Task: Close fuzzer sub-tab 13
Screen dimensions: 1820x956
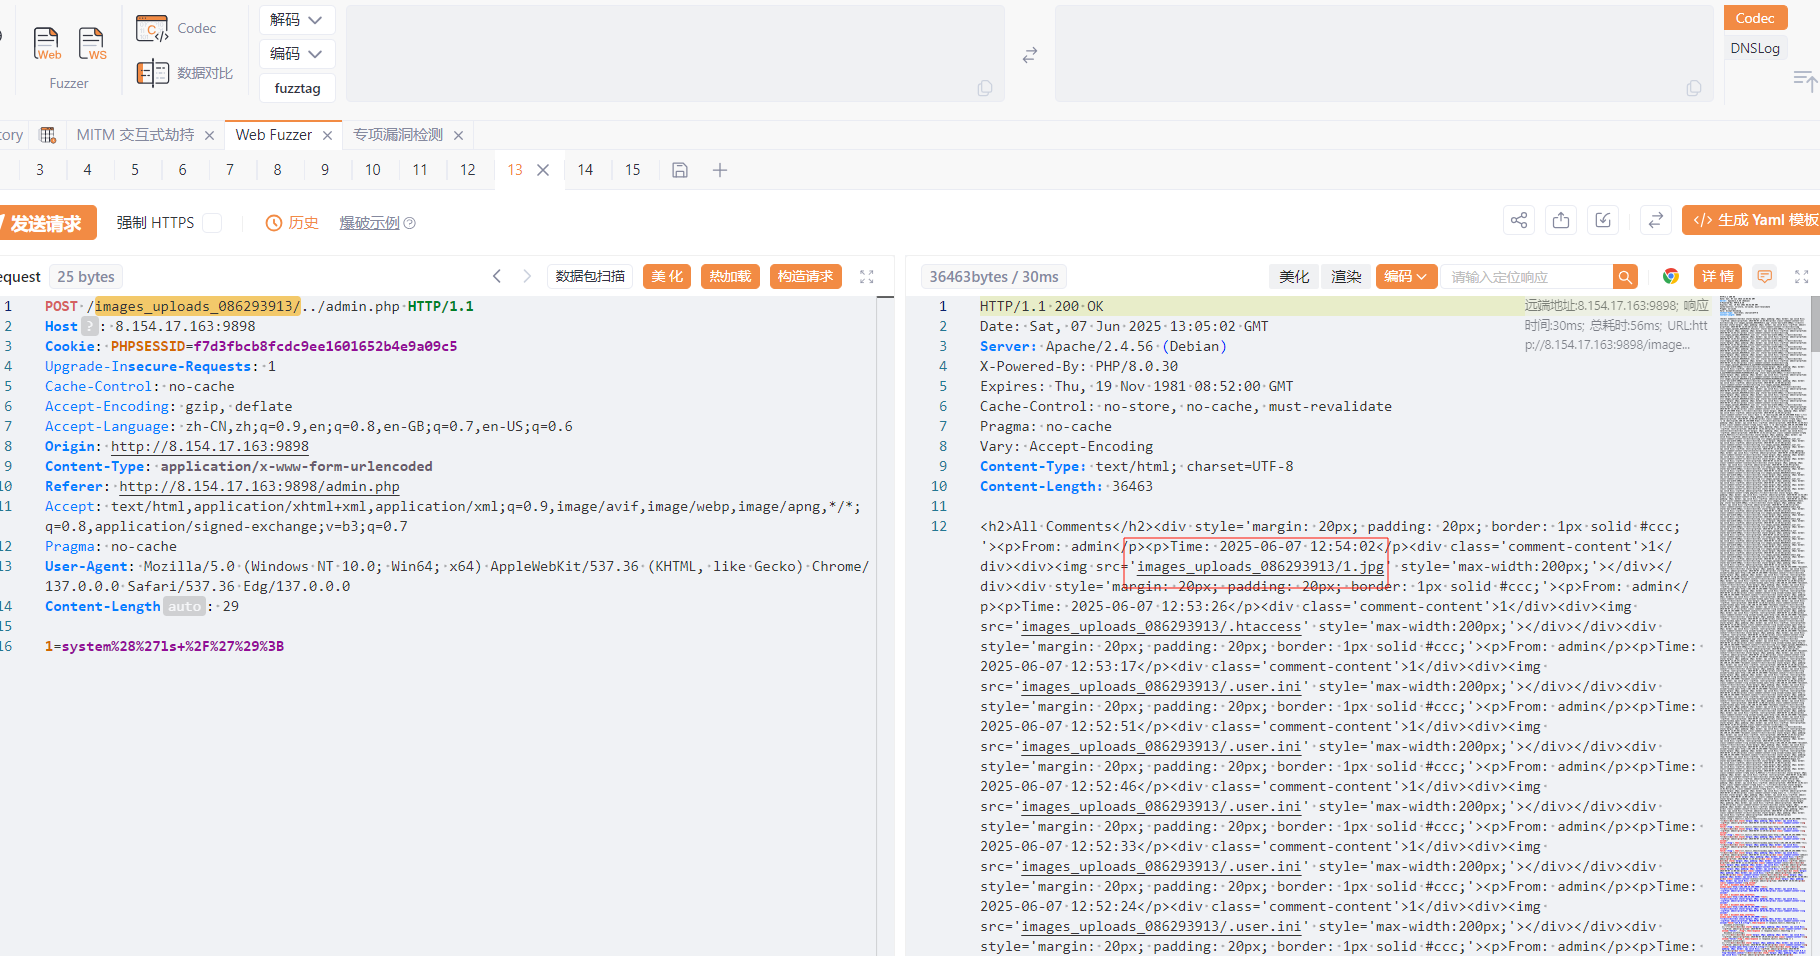Action: [x=543, y=170]
